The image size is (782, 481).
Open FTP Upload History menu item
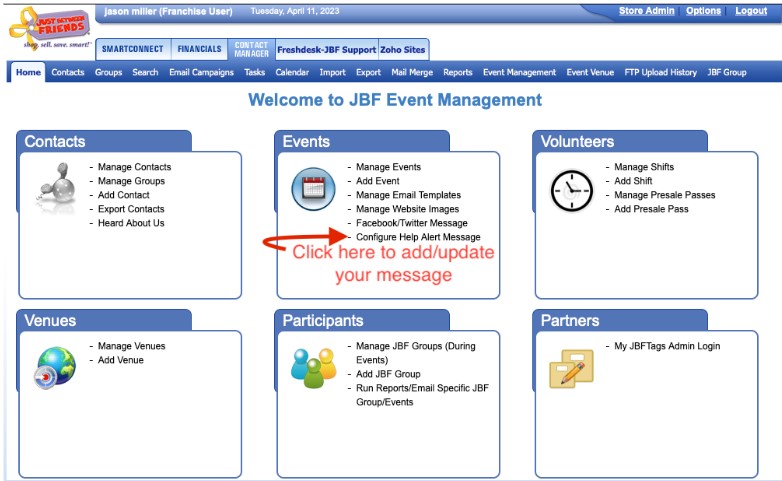[660, 73]
